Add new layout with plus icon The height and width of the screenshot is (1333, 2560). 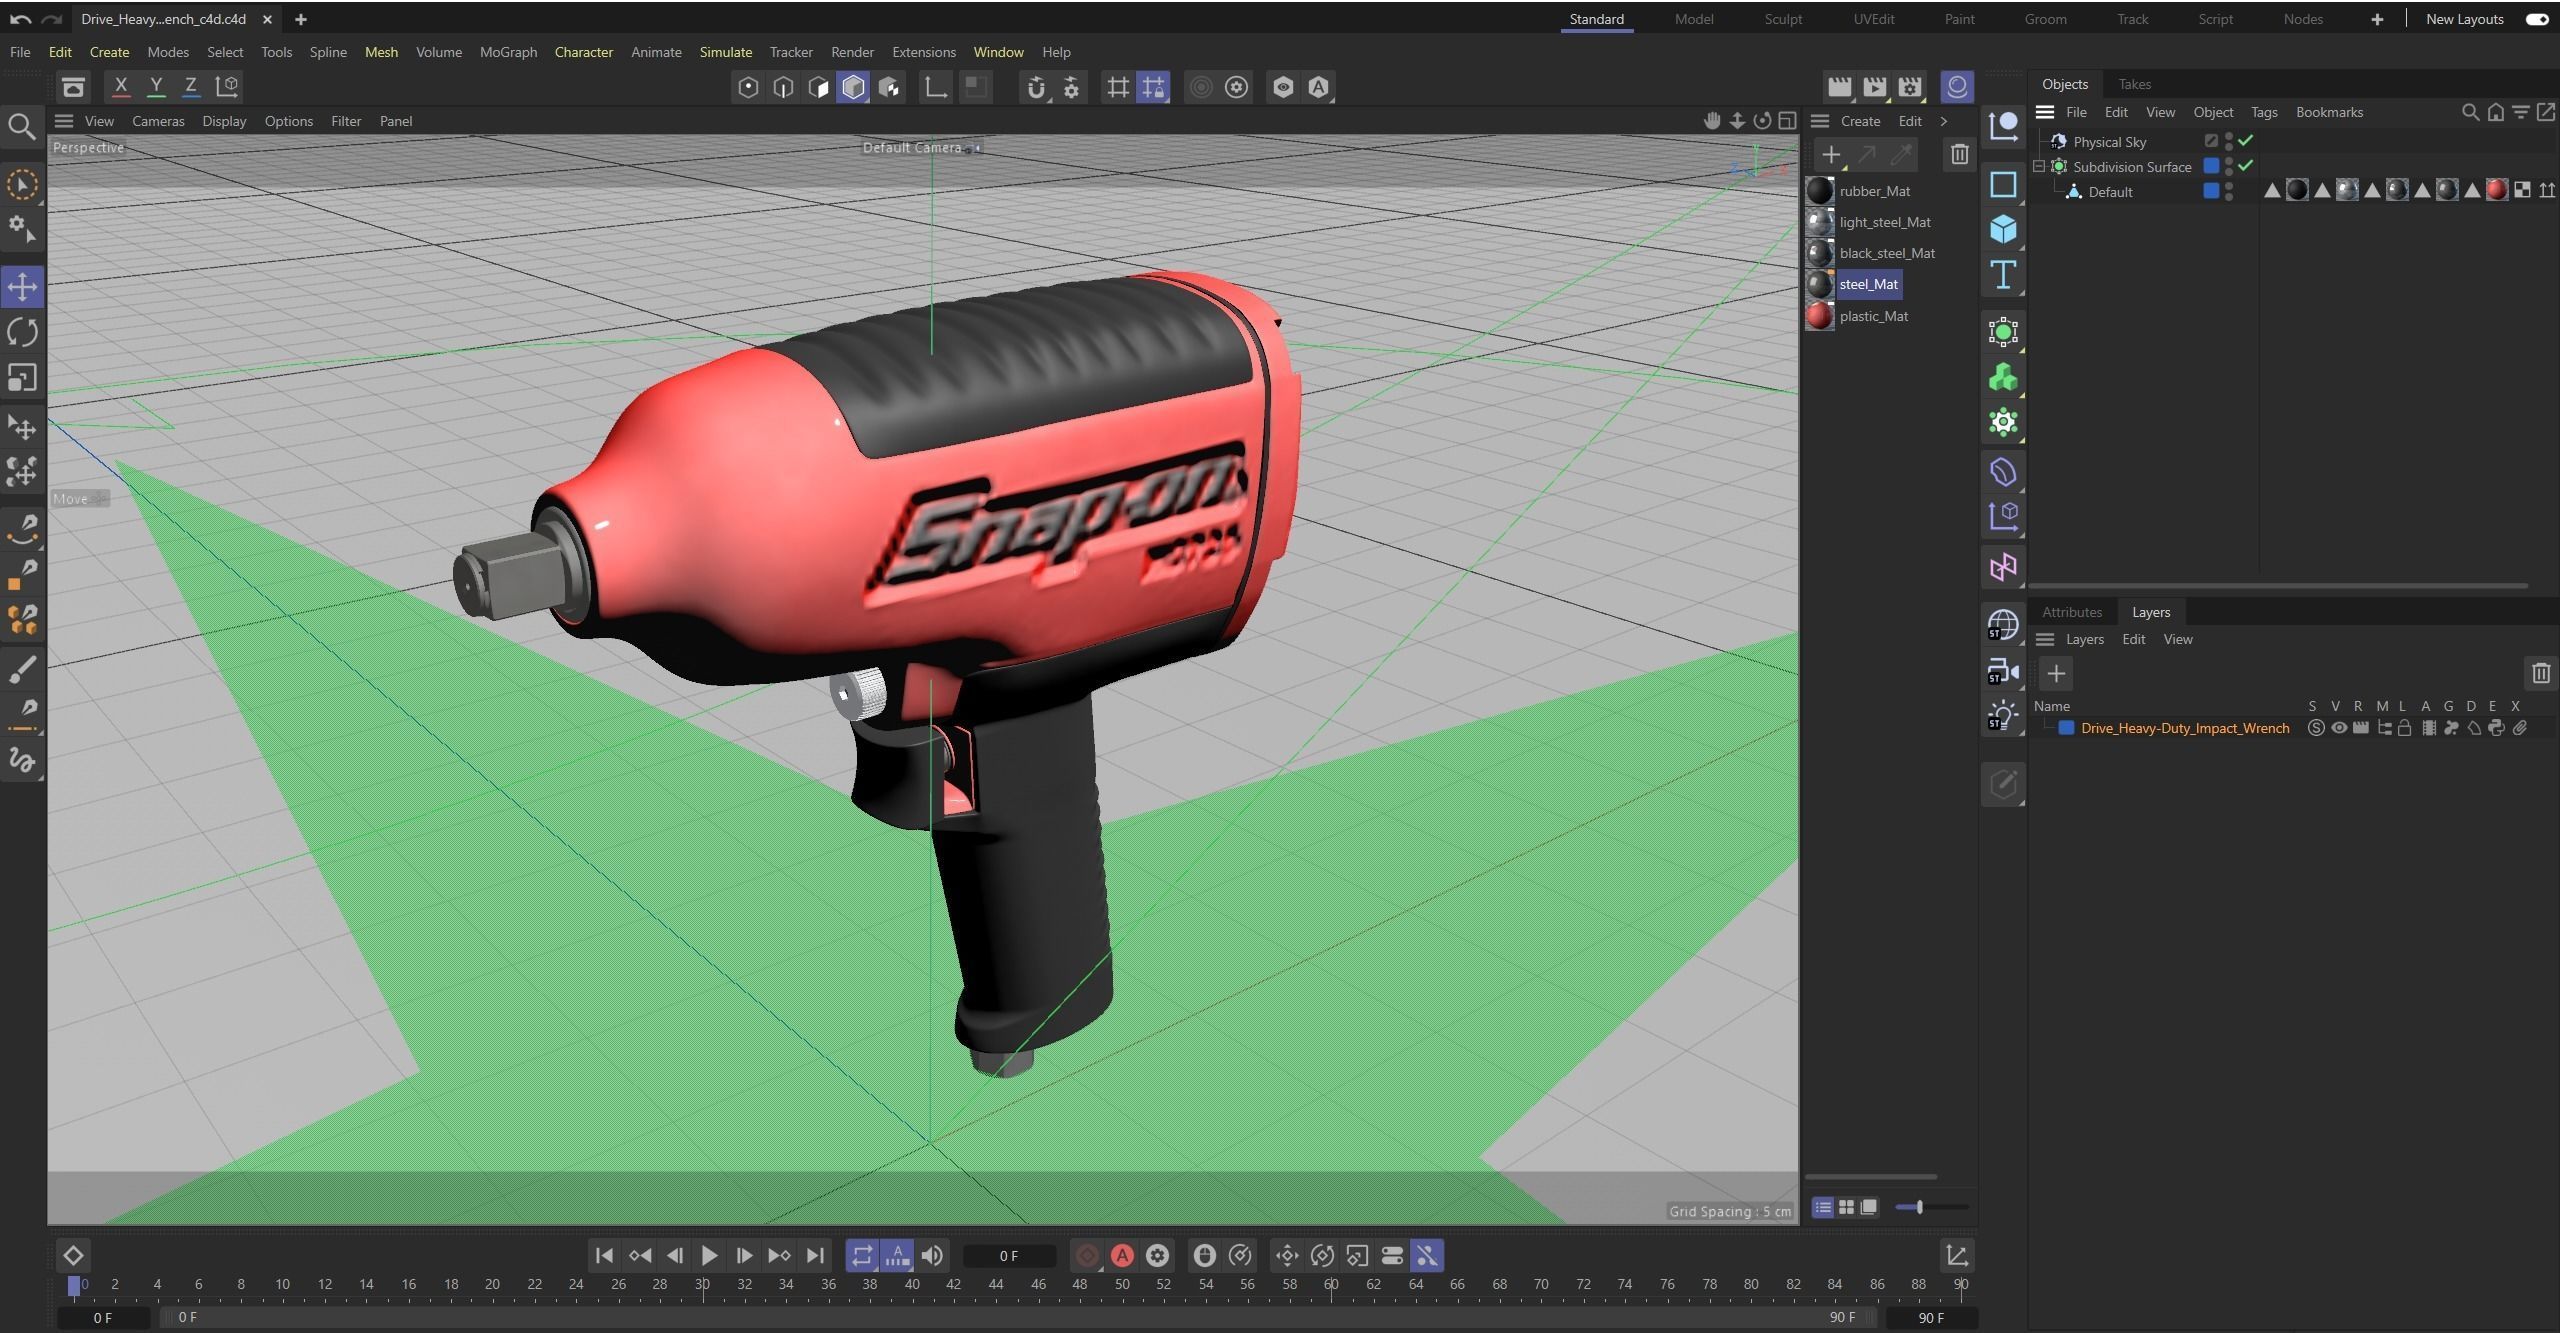[2377, 19]
